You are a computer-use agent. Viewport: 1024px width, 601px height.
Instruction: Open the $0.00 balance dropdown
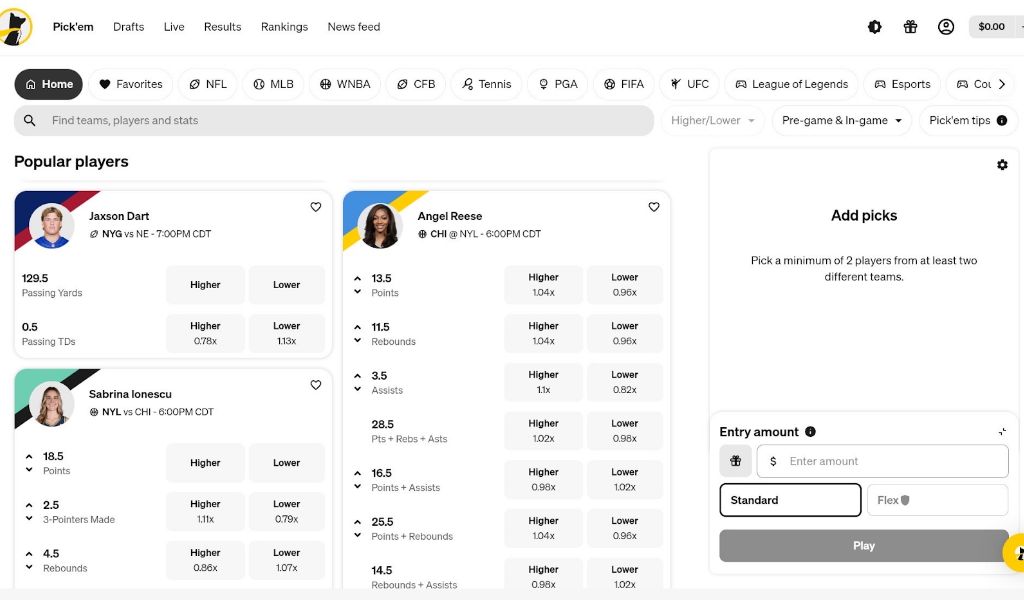993,27
